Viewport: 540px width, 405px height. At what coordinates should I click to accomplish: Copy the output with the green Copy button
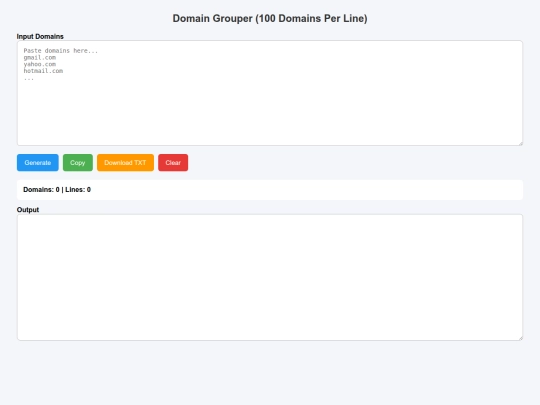pos(77,163)
